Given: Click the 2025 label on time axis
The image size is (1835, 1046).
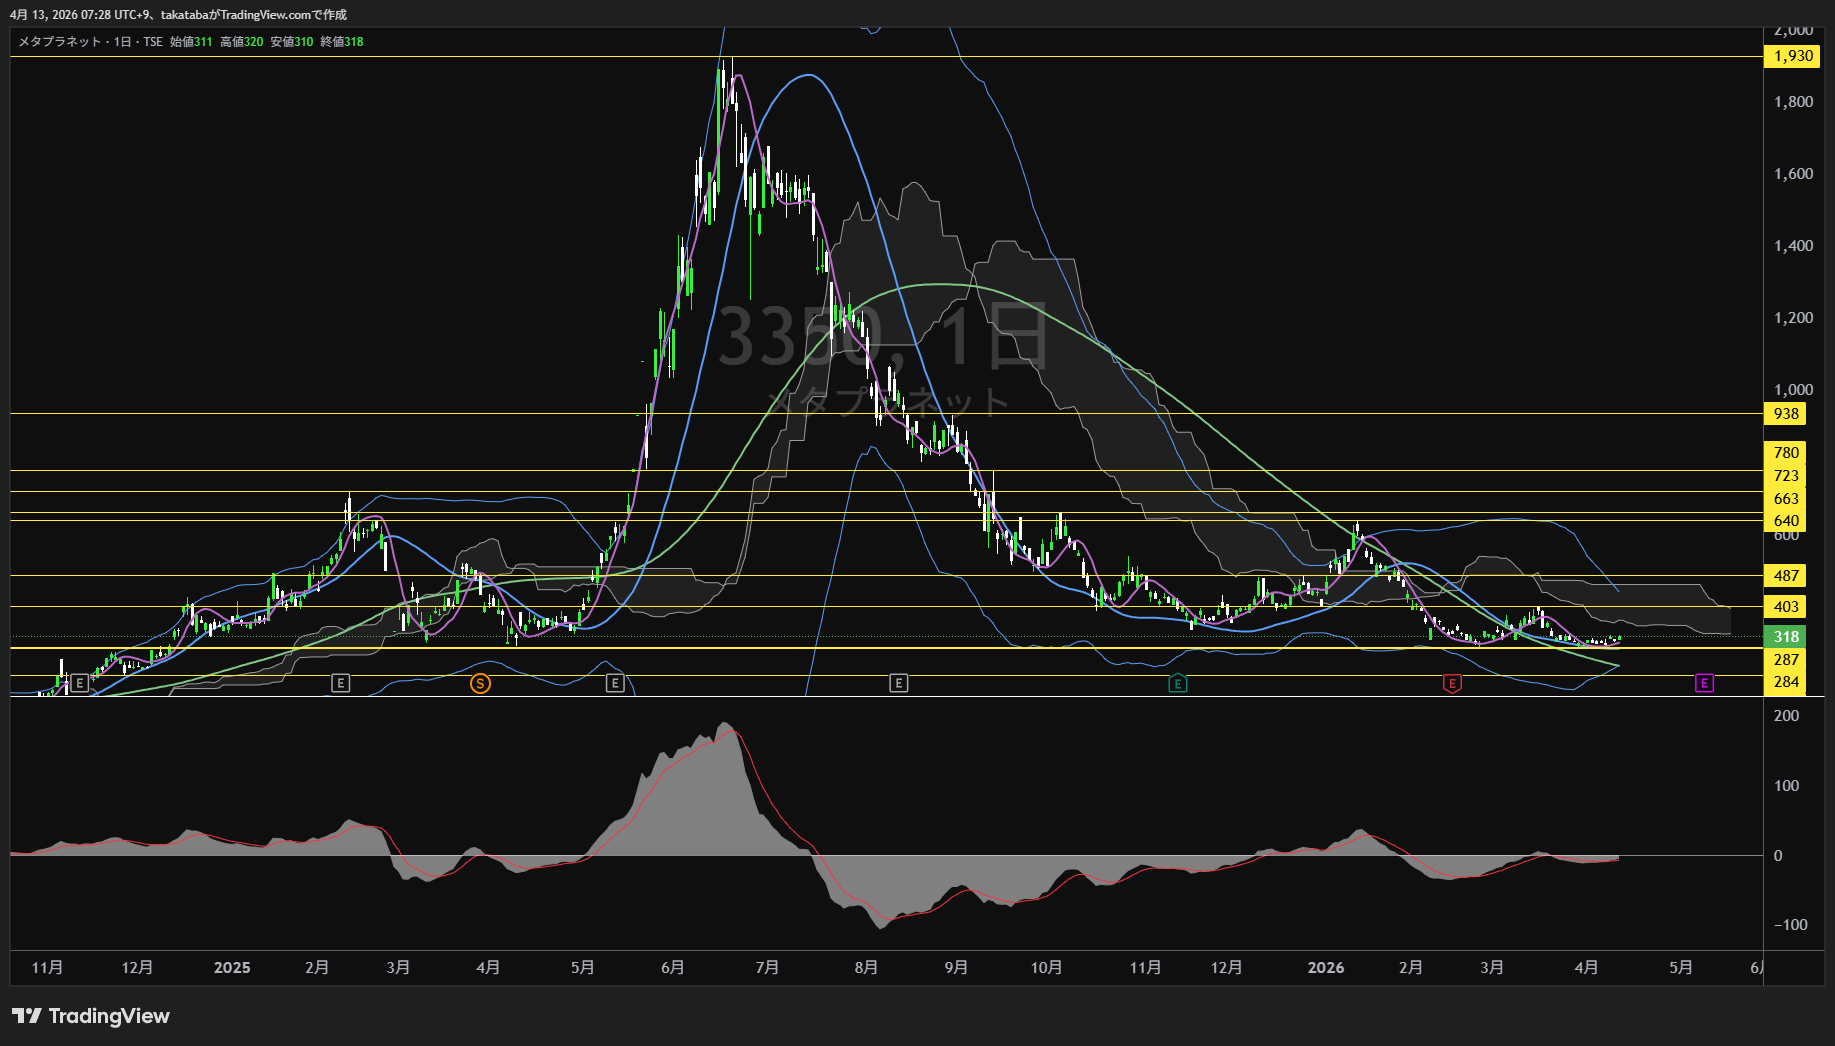Looking at the screenshot, I should (x=232, y=968).
